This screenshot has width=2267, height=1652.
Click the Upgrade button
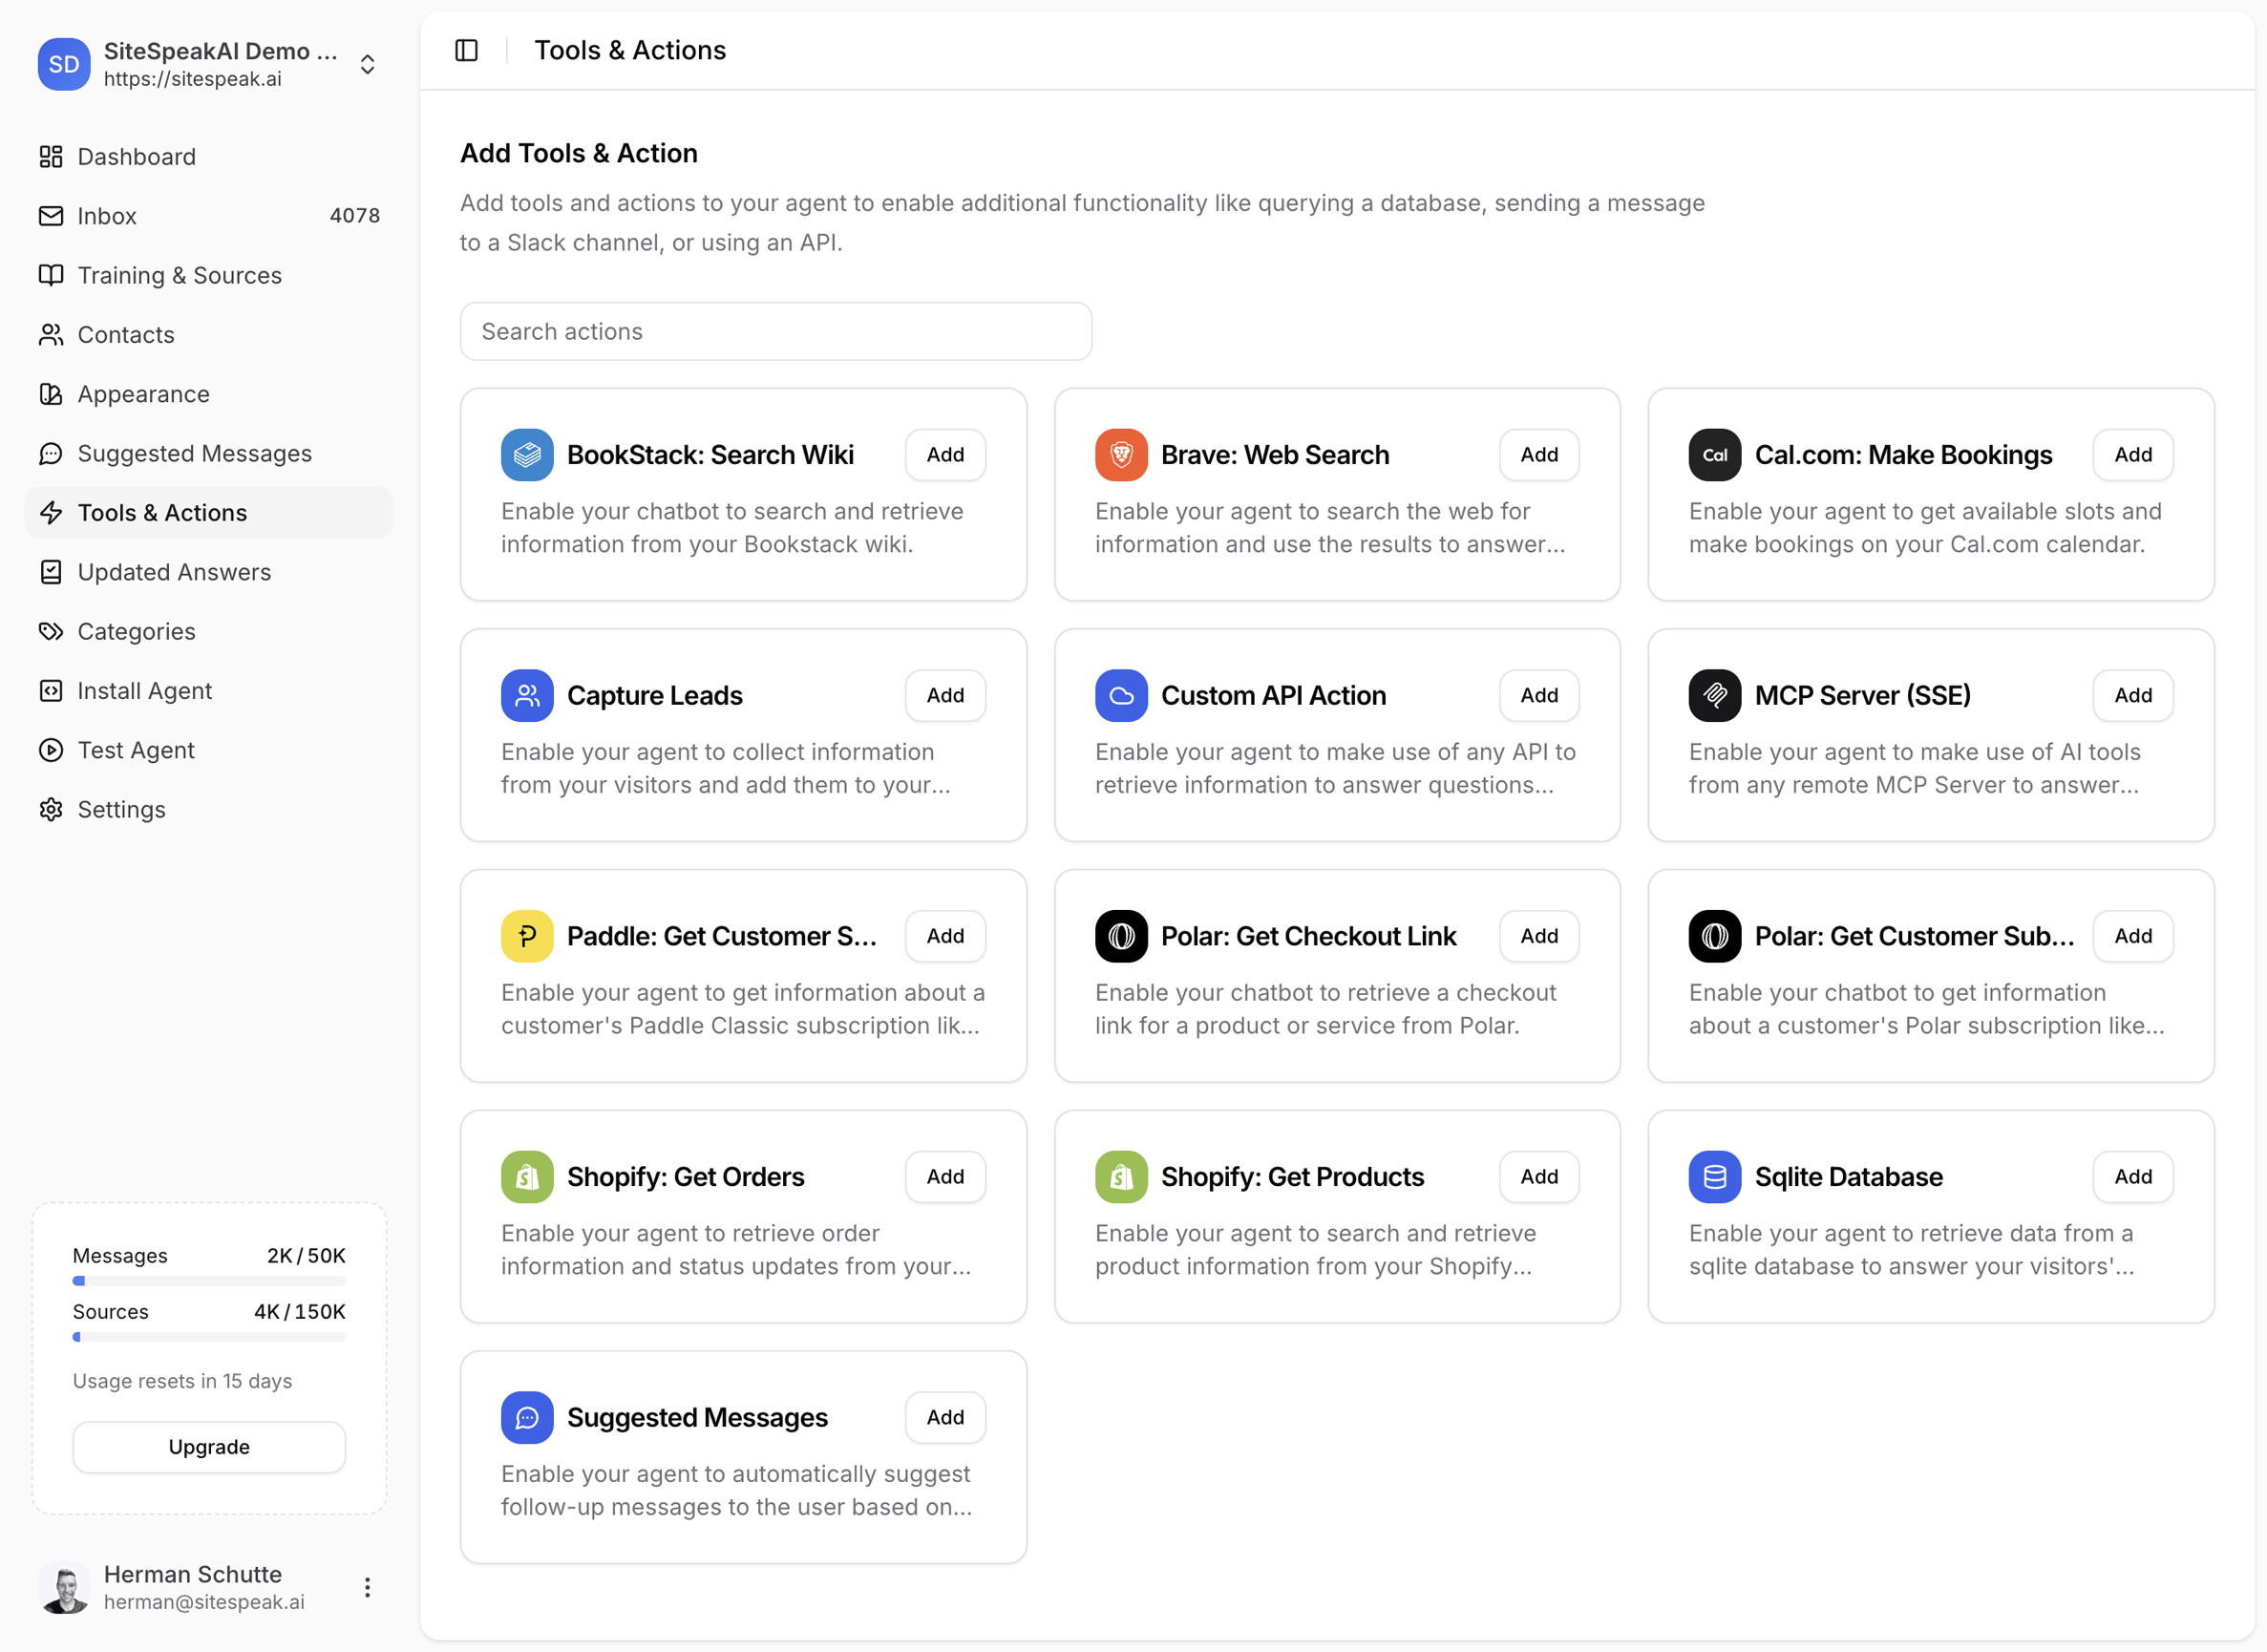209,1446
